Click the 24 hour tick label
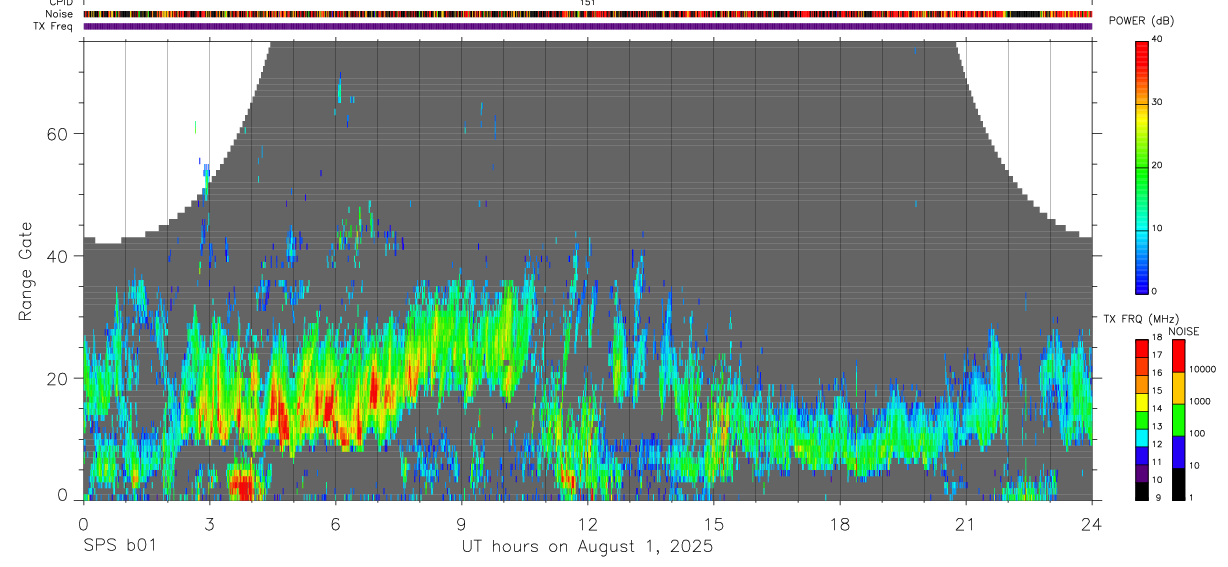The width and height of the screenshot is (1228, 567). point(1092,523)
